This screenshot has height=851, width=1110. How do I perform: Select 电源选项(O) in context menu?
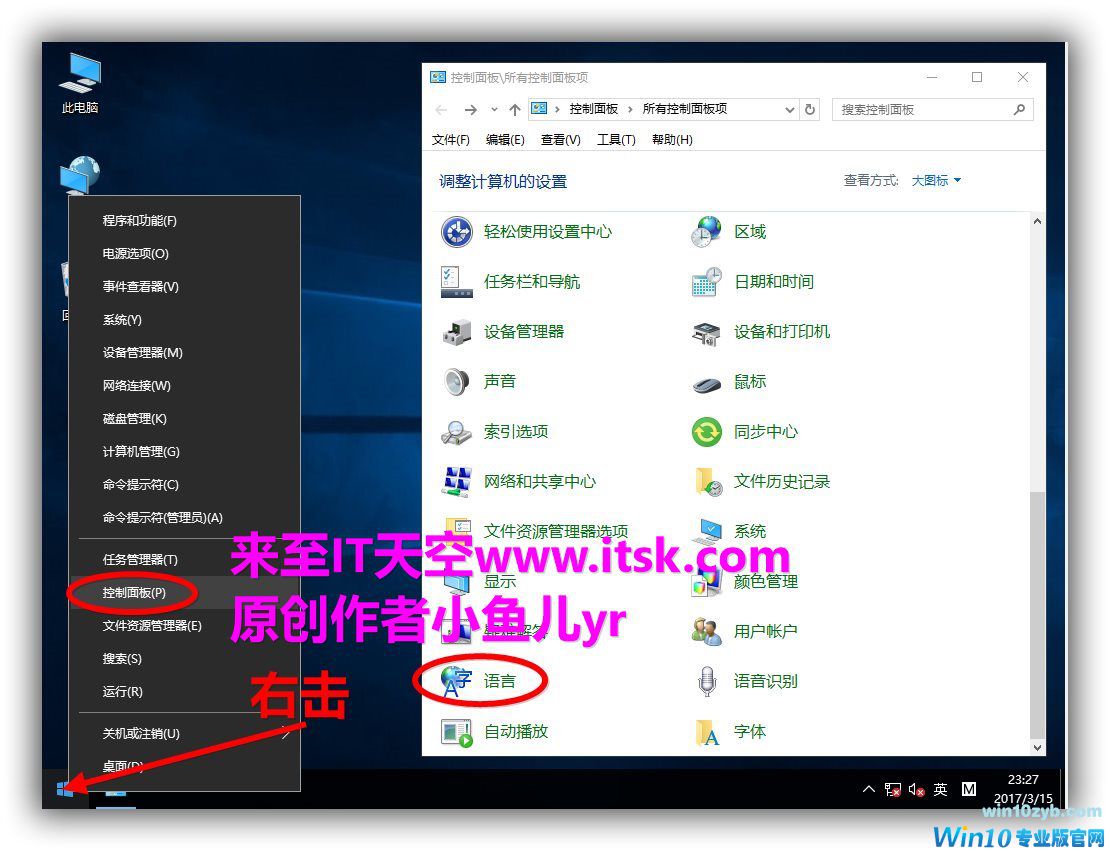pyautogui.click(x=184, y=253)
